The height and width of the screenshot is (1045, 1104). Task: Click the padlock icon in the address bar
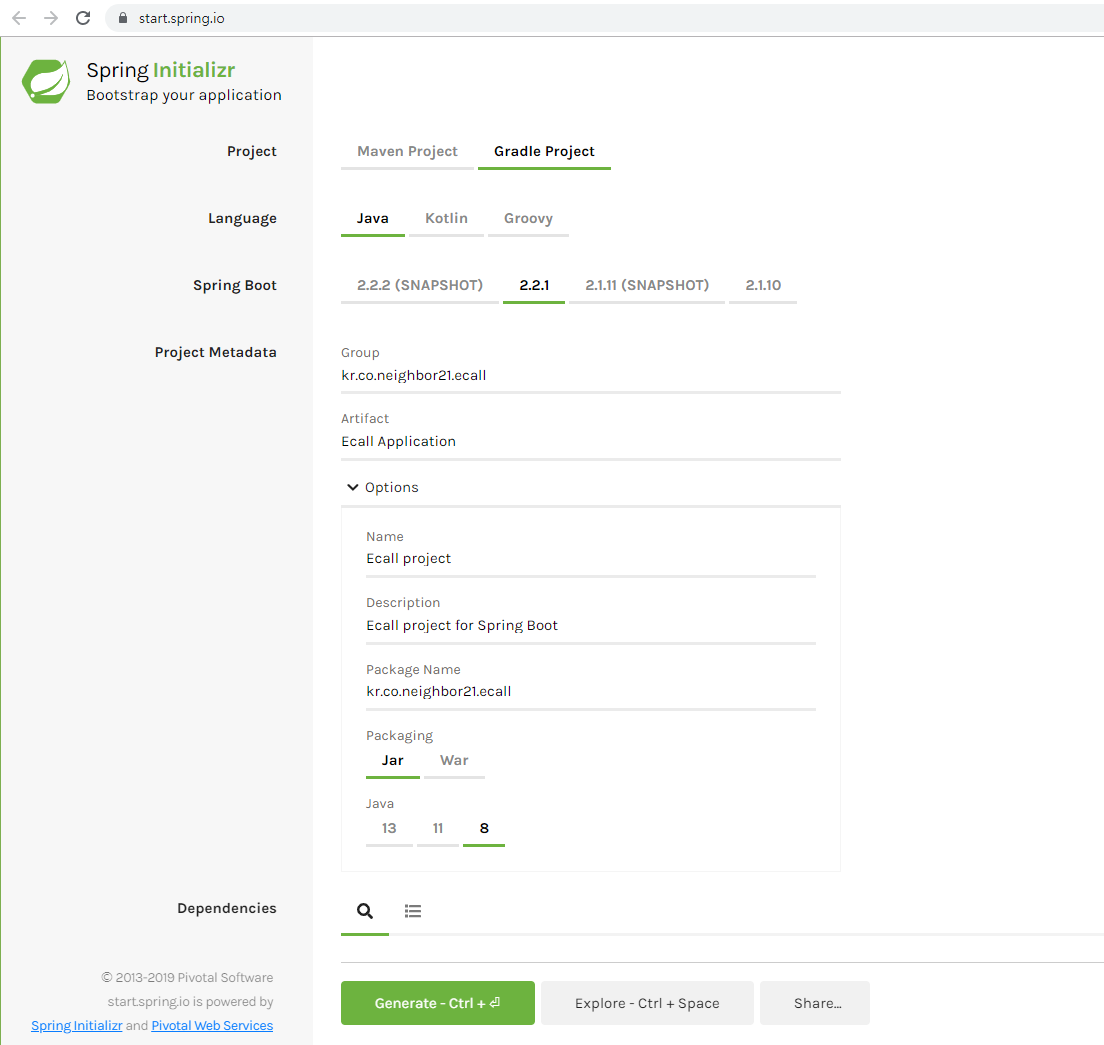point(123,18)
